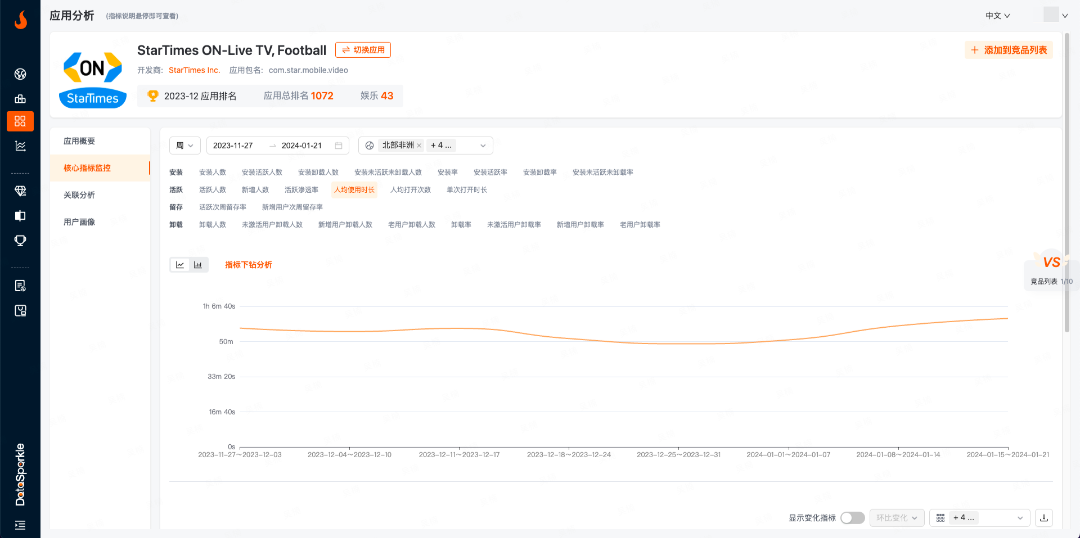
Task: Switch to line chart view icon
Action: click(180, 265)
